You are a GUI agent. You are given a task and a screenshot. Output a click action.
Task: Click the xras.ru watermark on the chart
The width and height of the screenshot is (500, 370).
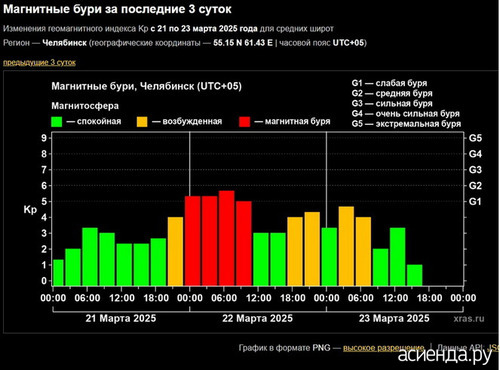[469, 319]
